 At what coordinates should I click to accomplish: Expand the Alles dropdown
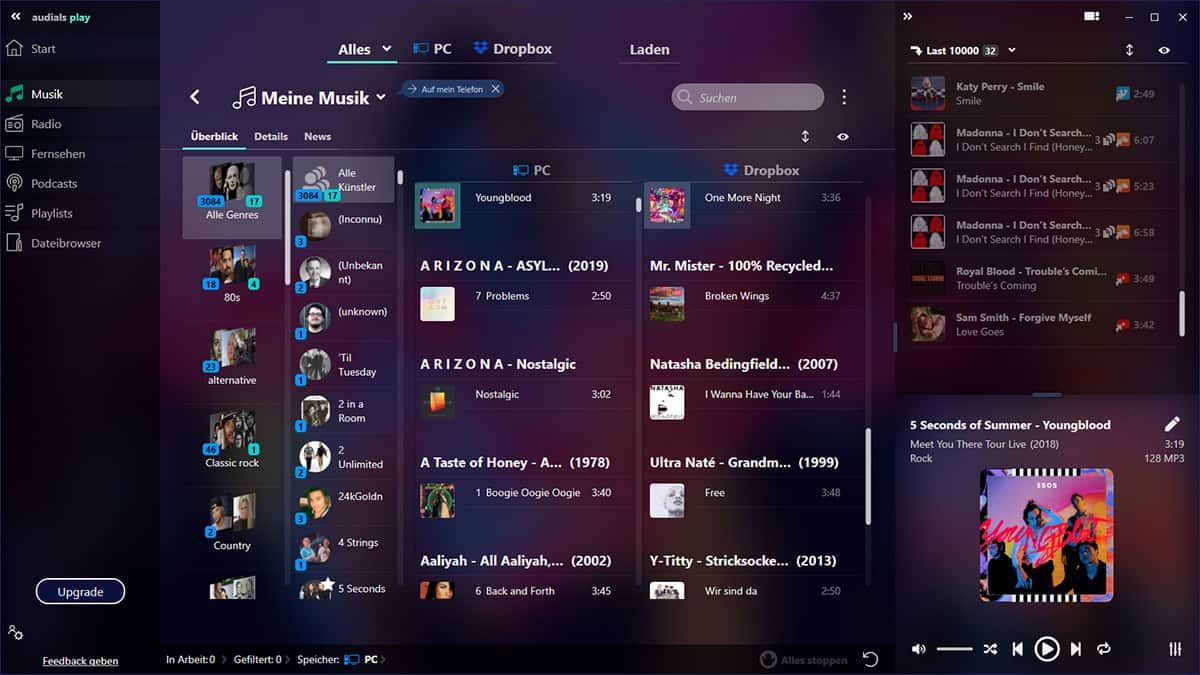click(388, 49)
